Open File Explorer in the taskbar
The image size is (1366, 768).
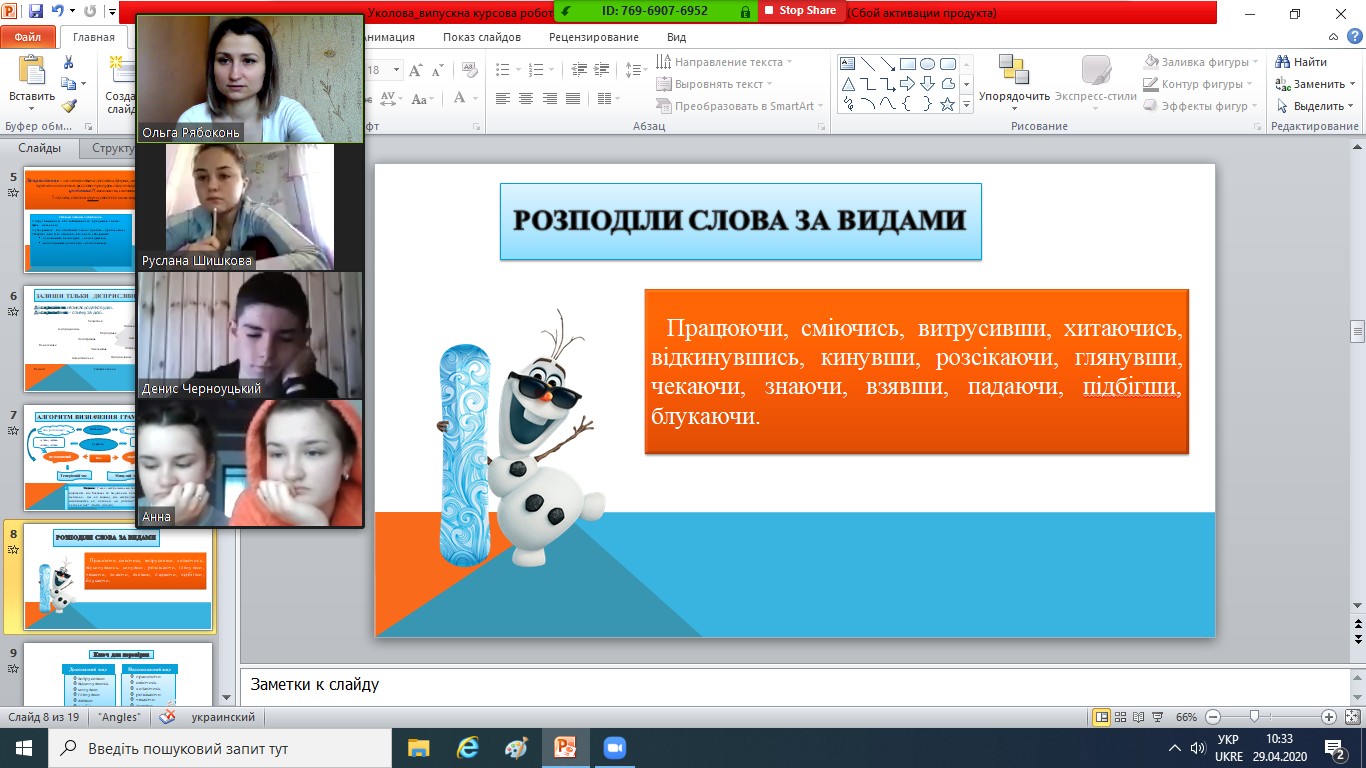(418, 748)
